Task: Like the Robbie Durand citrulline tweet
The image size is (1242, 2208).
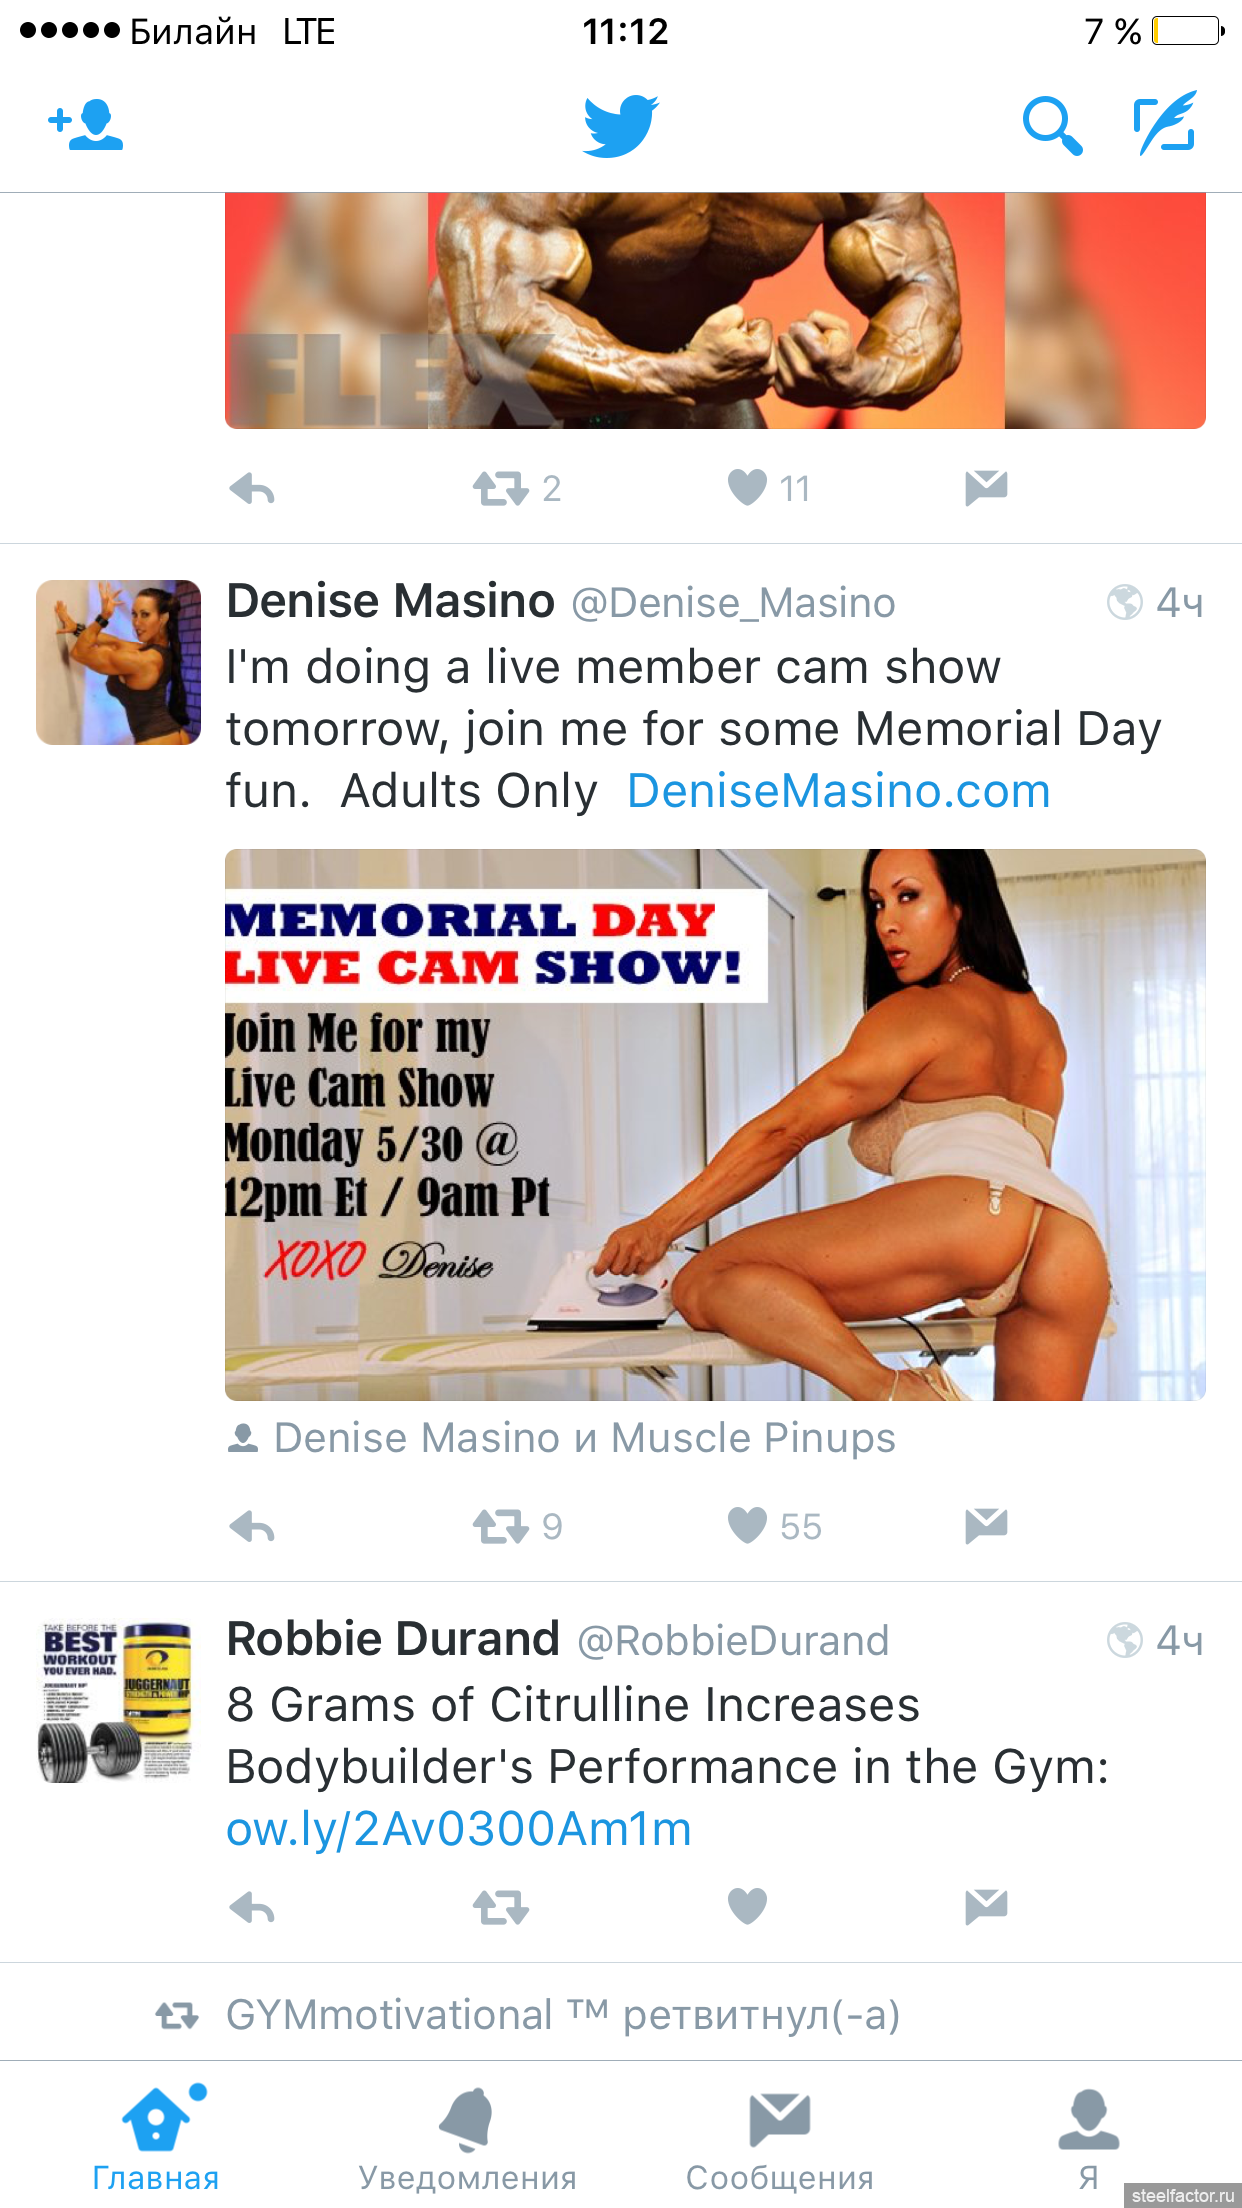Action: click(747, 1906)
